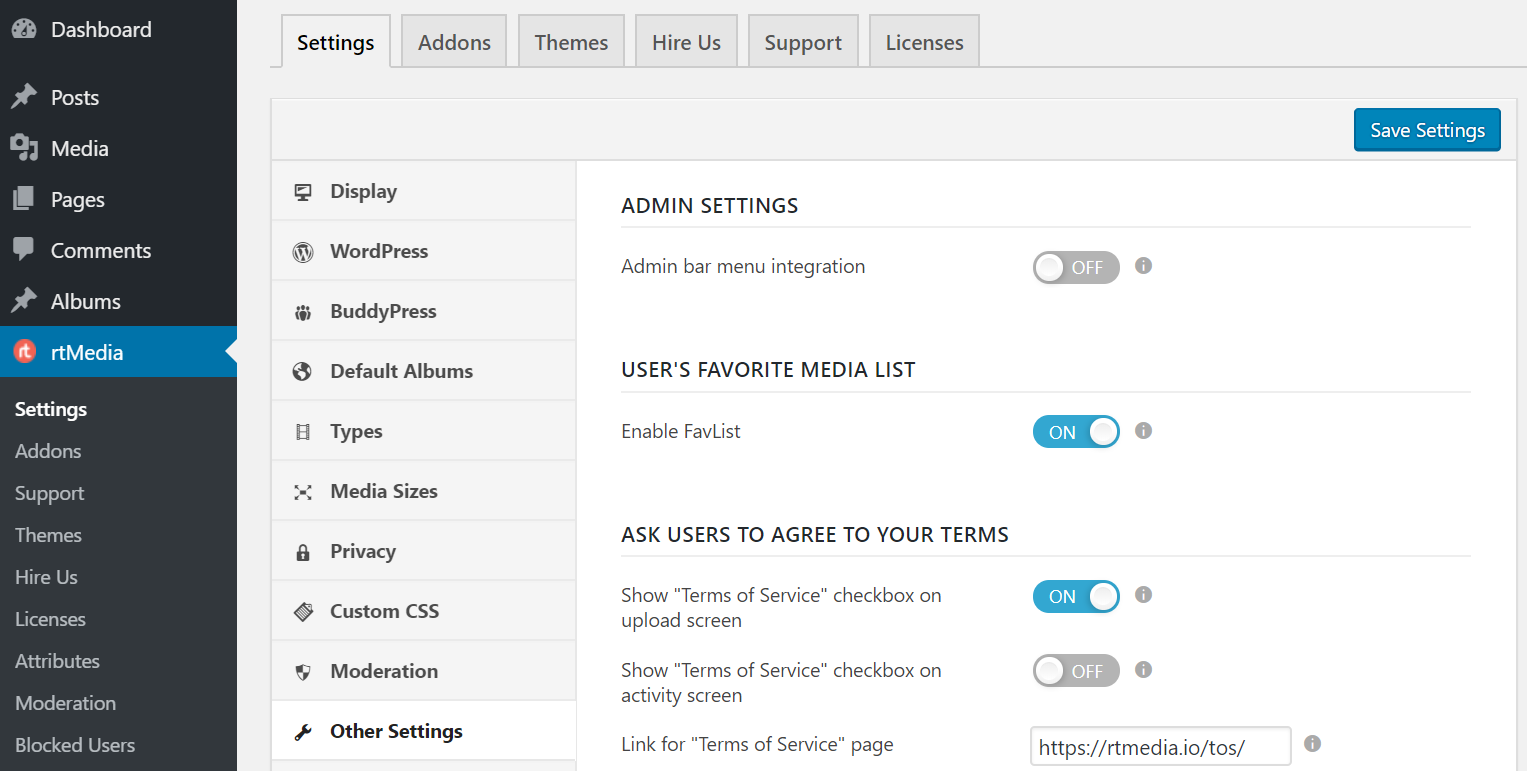Turn off the Enable FavList switch

pyautogui.click(x=1076, y=431)
